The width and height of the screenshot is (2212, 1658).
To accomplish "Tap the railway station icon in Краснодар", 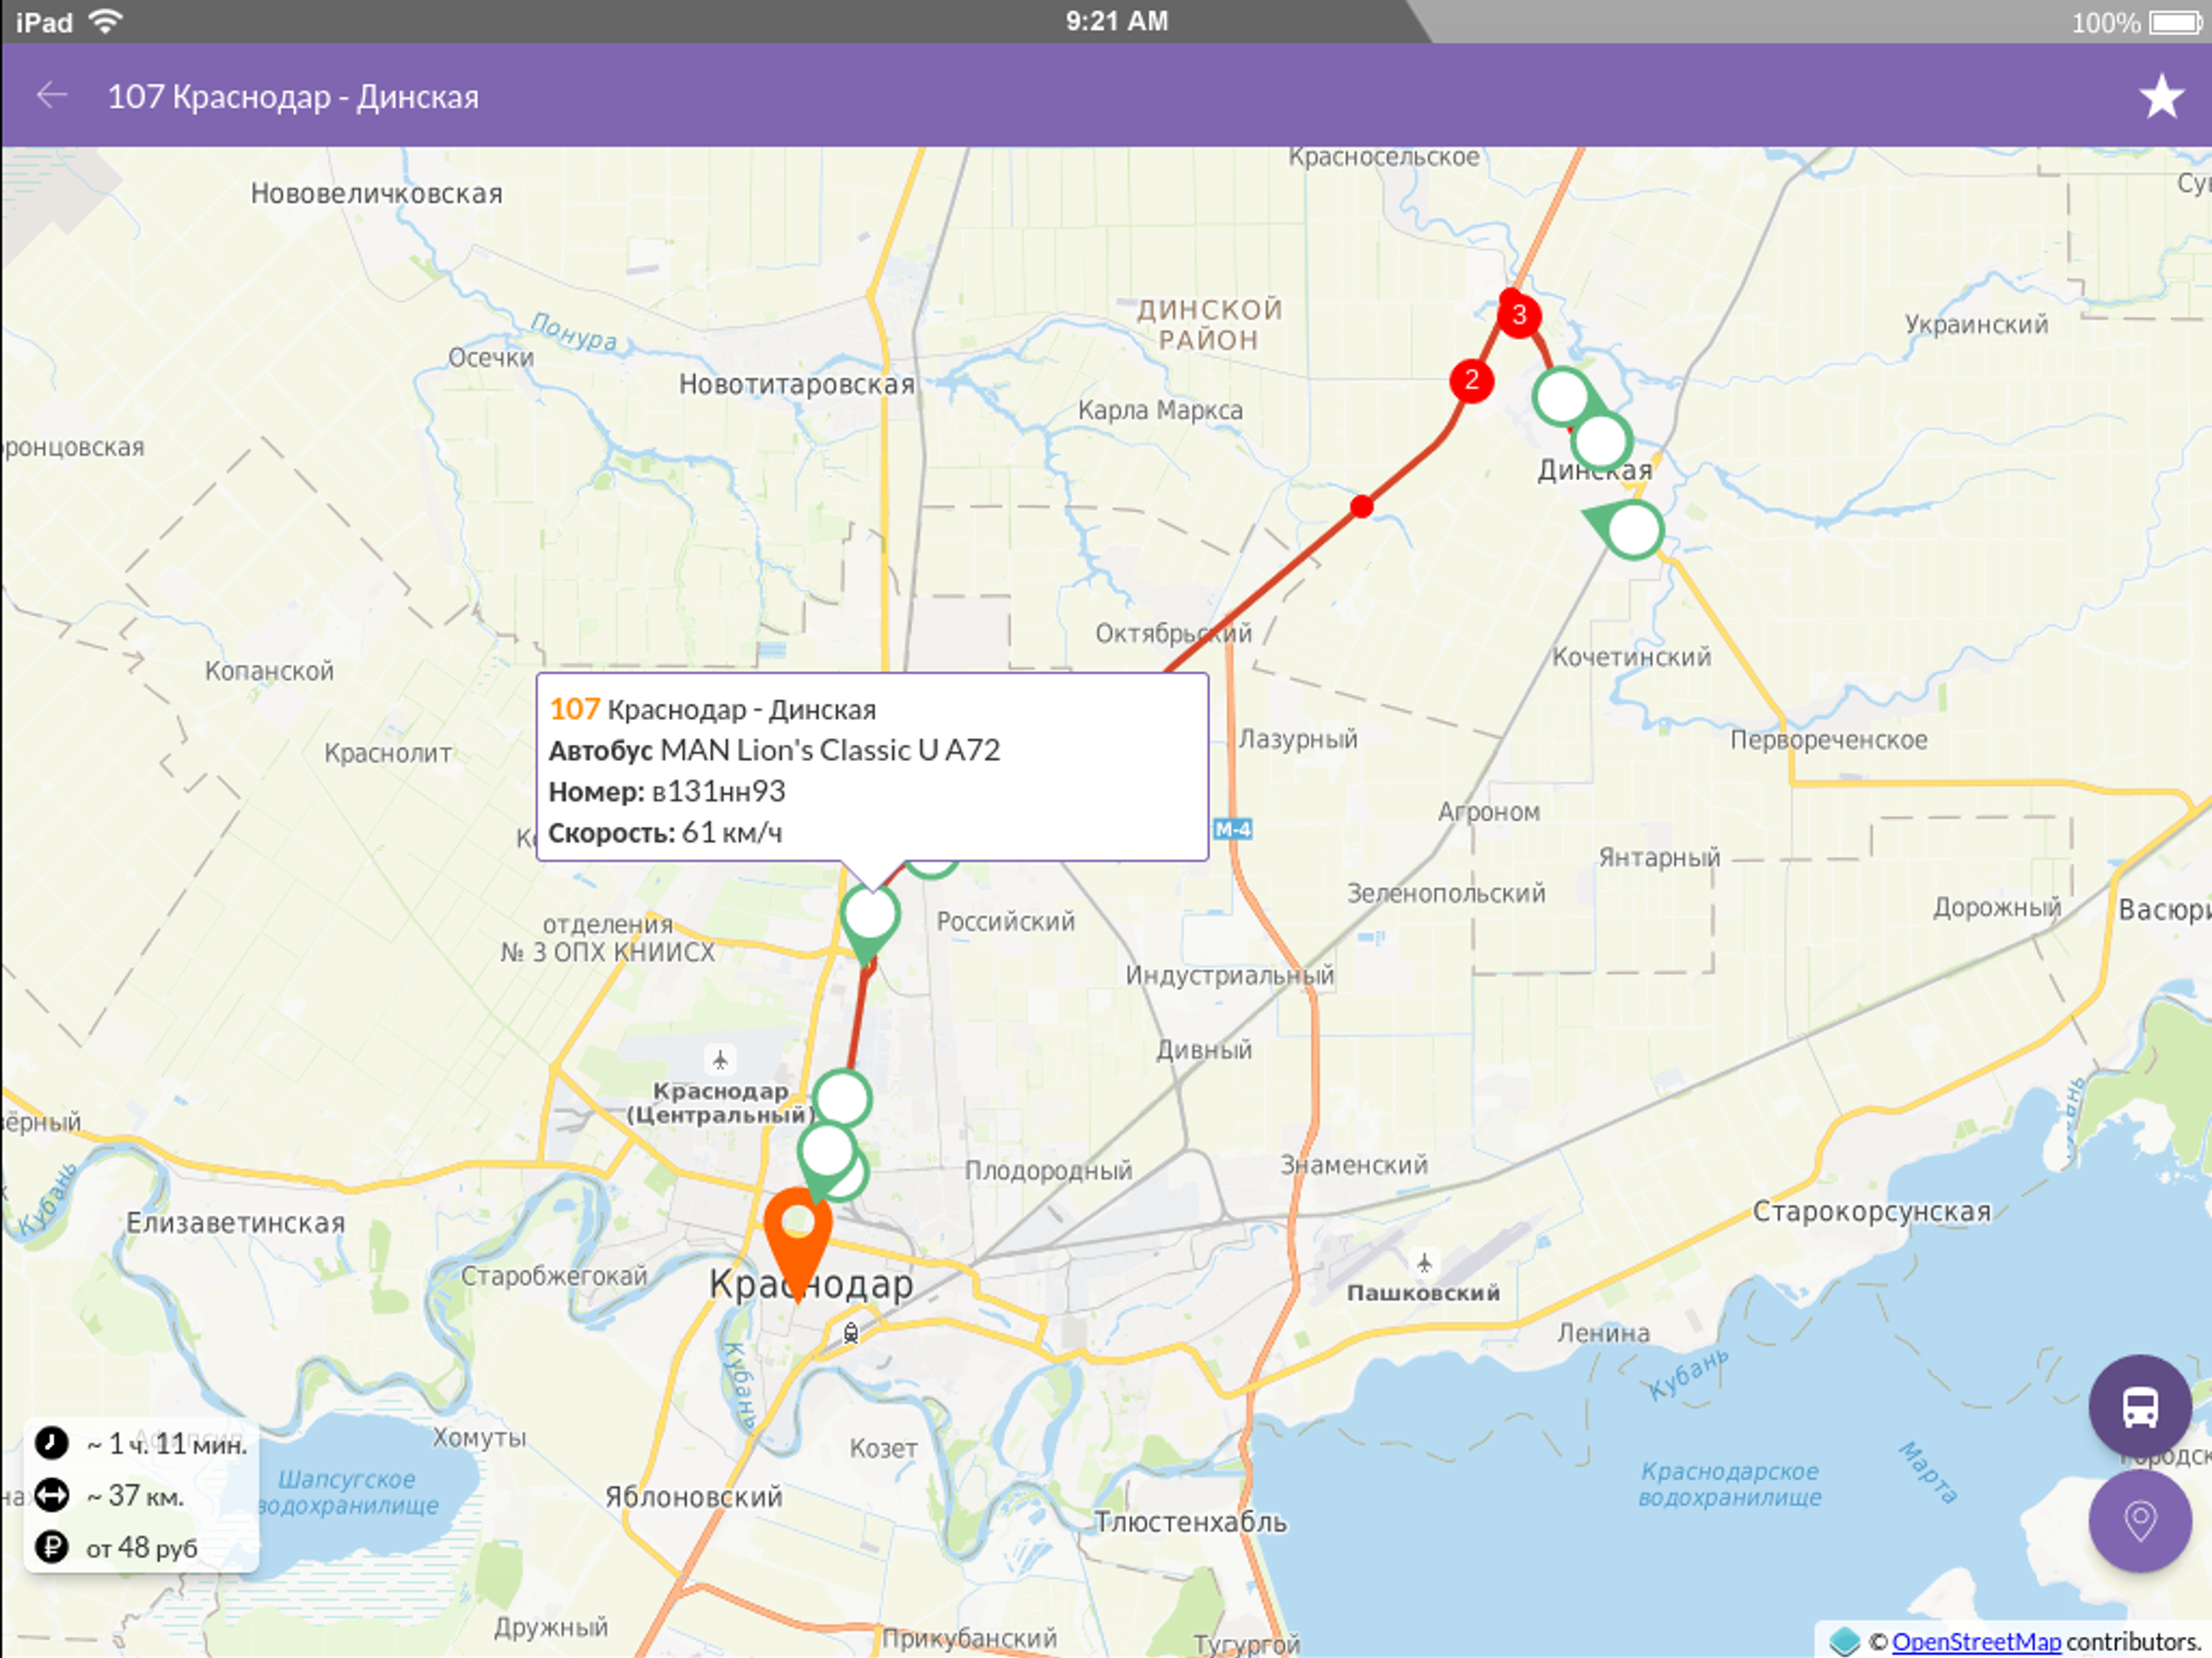I will coord(850,1333).
